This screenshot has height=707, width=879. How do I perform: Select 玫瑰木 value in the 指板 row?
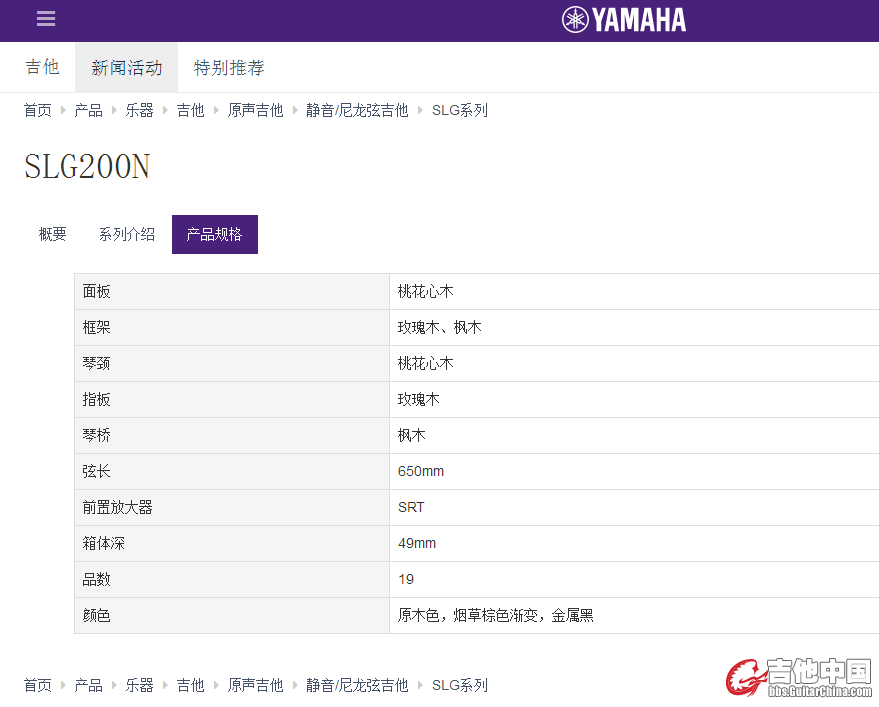419,399
